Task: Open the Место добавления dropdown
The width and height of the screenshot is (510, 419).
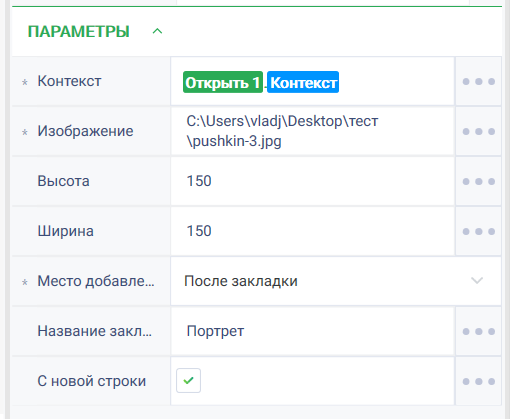Action: [336, 281]
